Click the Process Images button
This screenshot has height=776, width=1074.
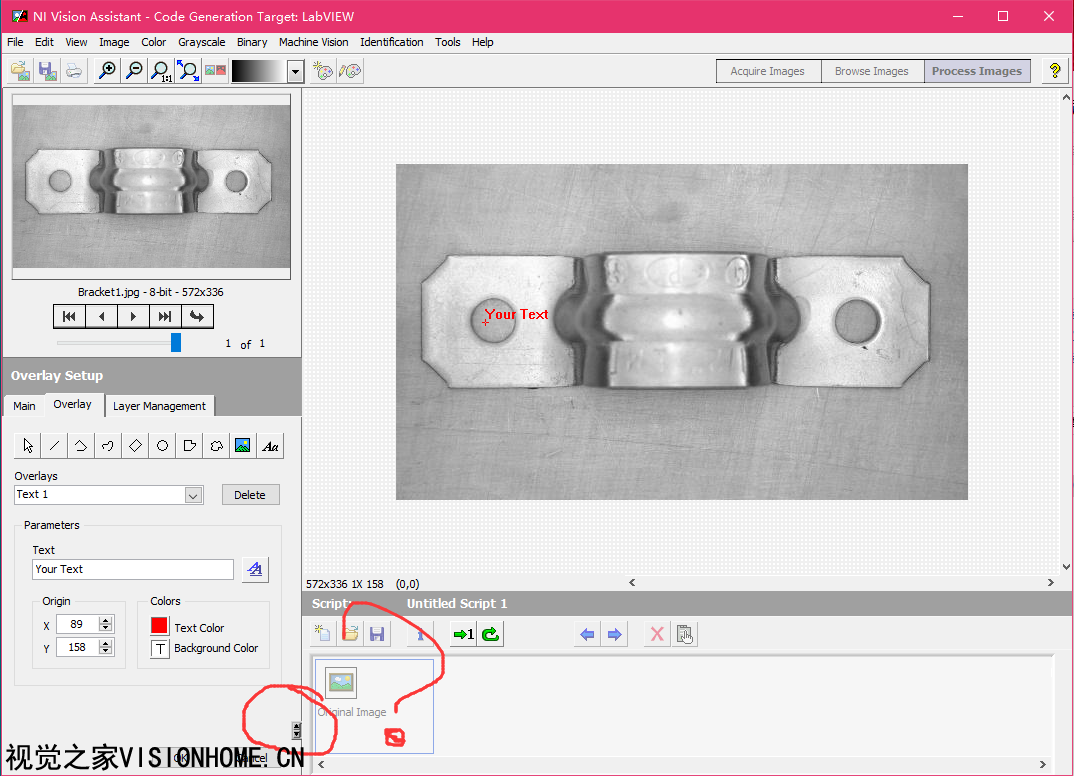point(977,71)
